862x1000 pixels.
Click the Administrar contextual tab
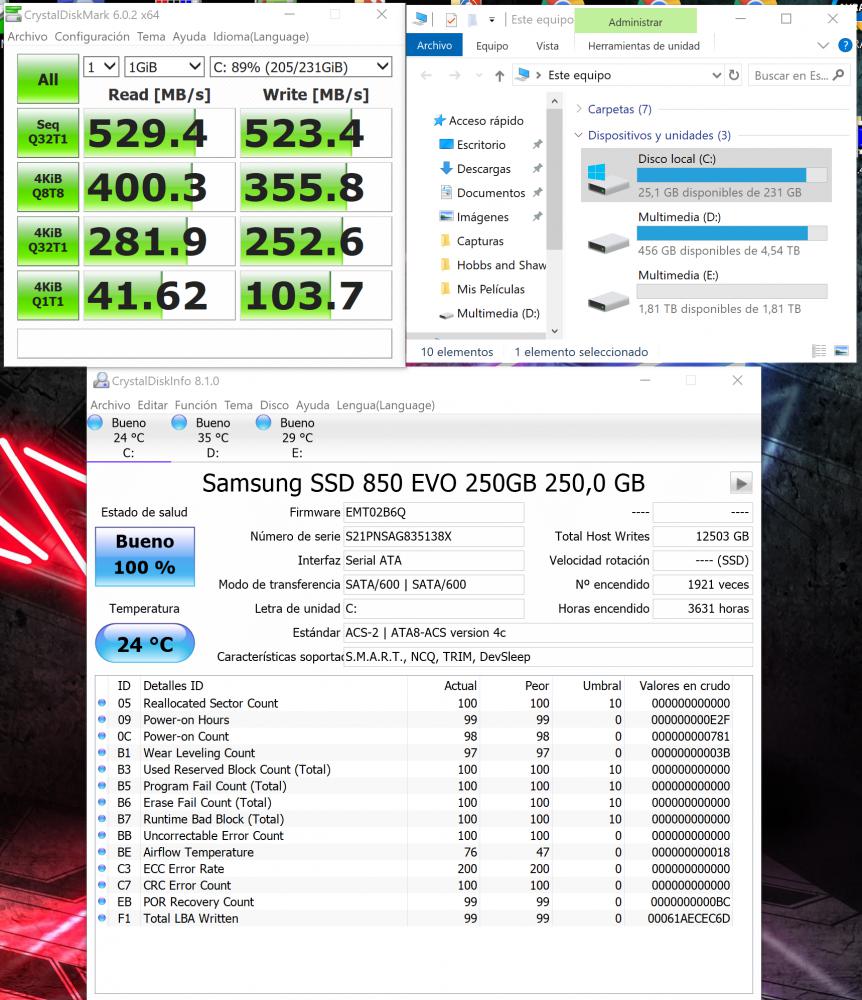click(x=635, y=22)
